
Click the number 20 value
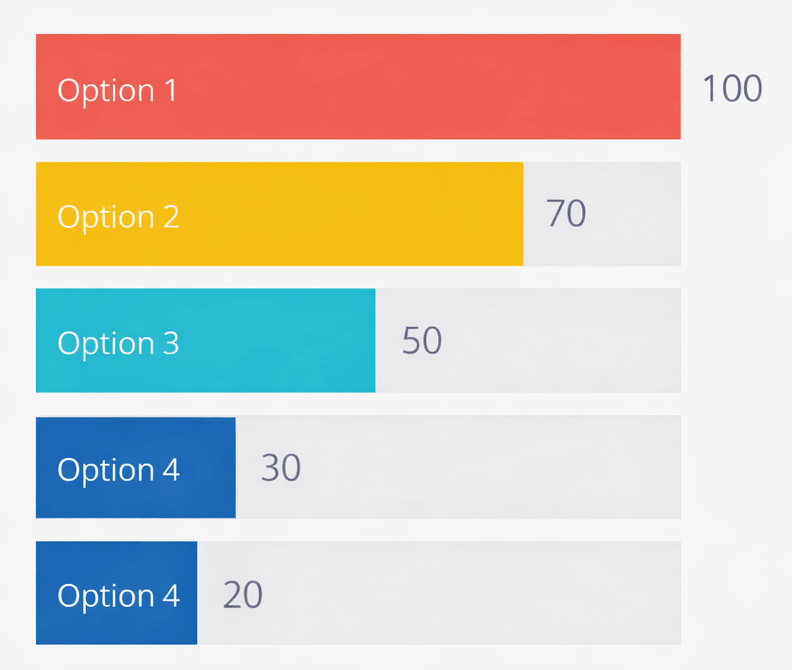point(242,595)
